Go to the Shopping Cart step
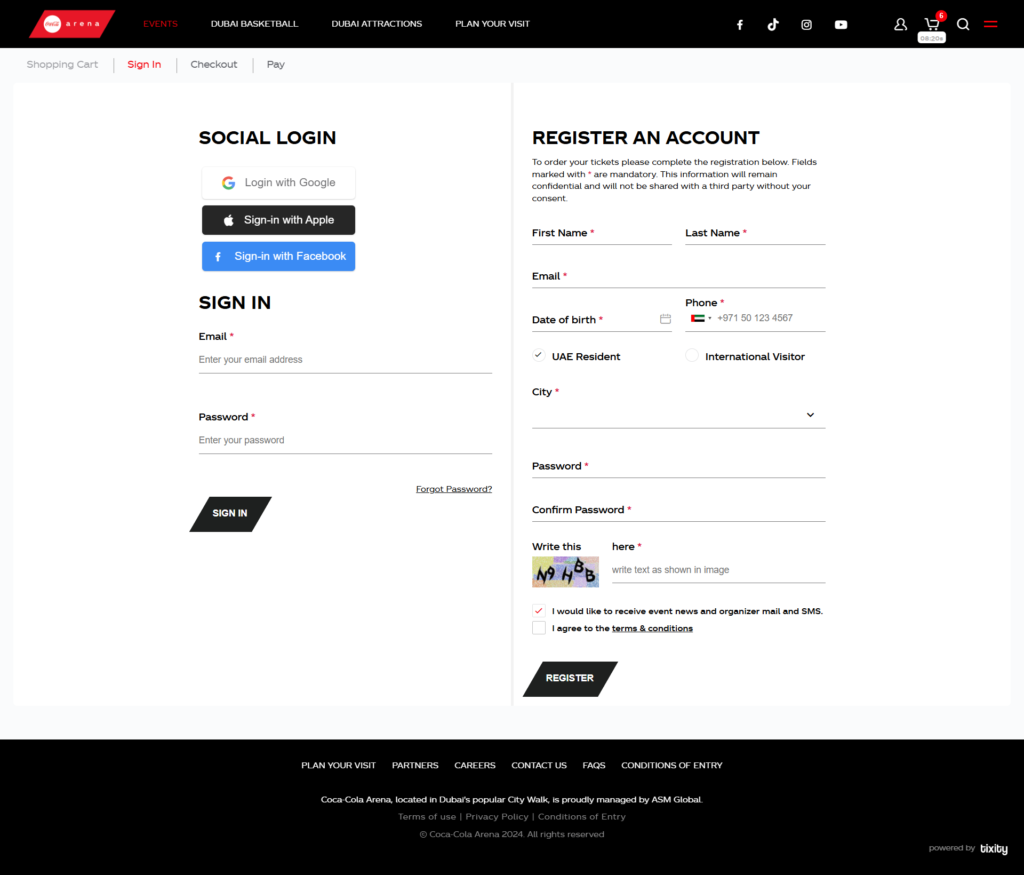 [62, 65]
